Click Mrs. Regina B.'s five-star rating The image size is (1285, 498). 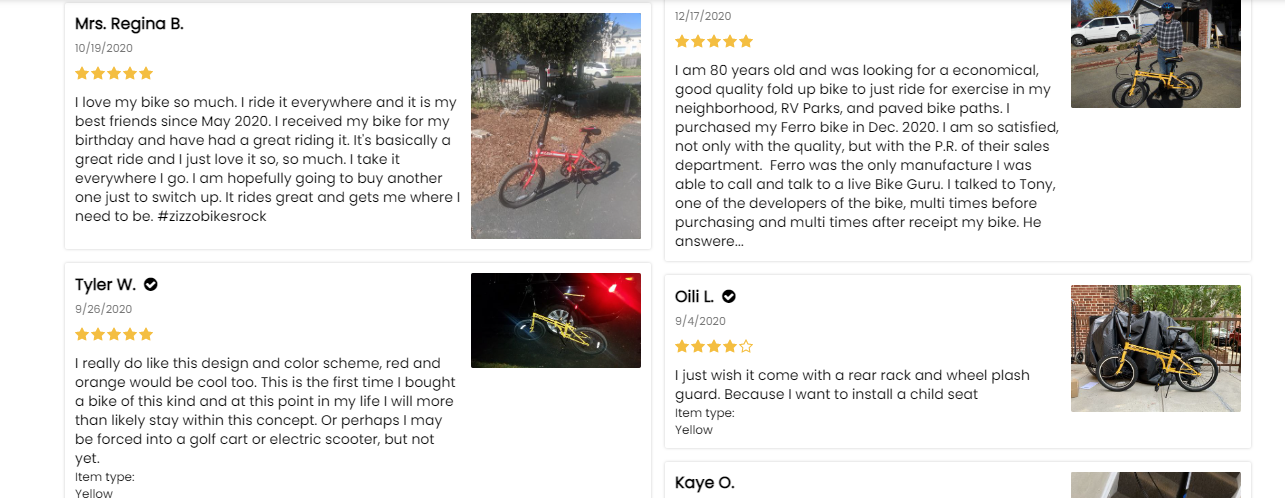click(x=114, y=73)
